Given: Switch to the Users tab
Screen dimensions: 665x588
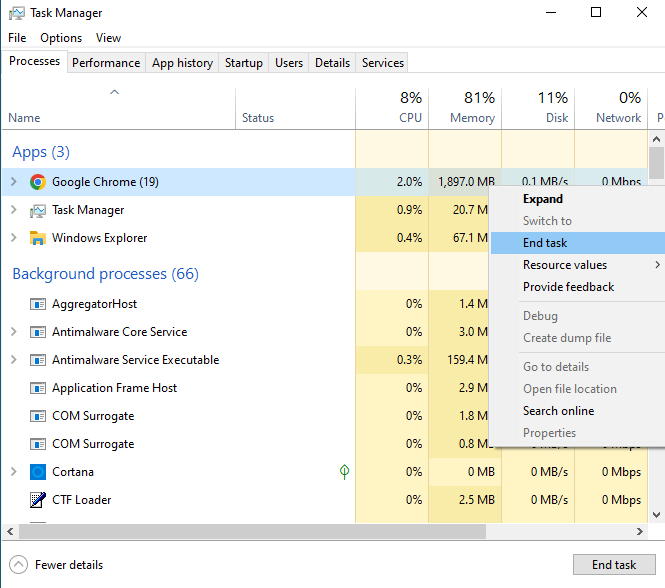Looking at the screenshot, I should [x=289, y=63].
